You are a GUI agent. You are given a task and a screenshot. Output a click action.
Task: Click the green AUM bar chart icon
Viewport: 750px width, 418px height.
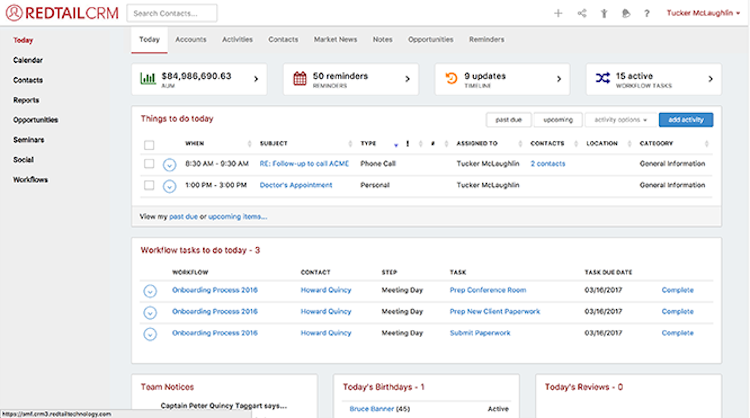(148, 78)
